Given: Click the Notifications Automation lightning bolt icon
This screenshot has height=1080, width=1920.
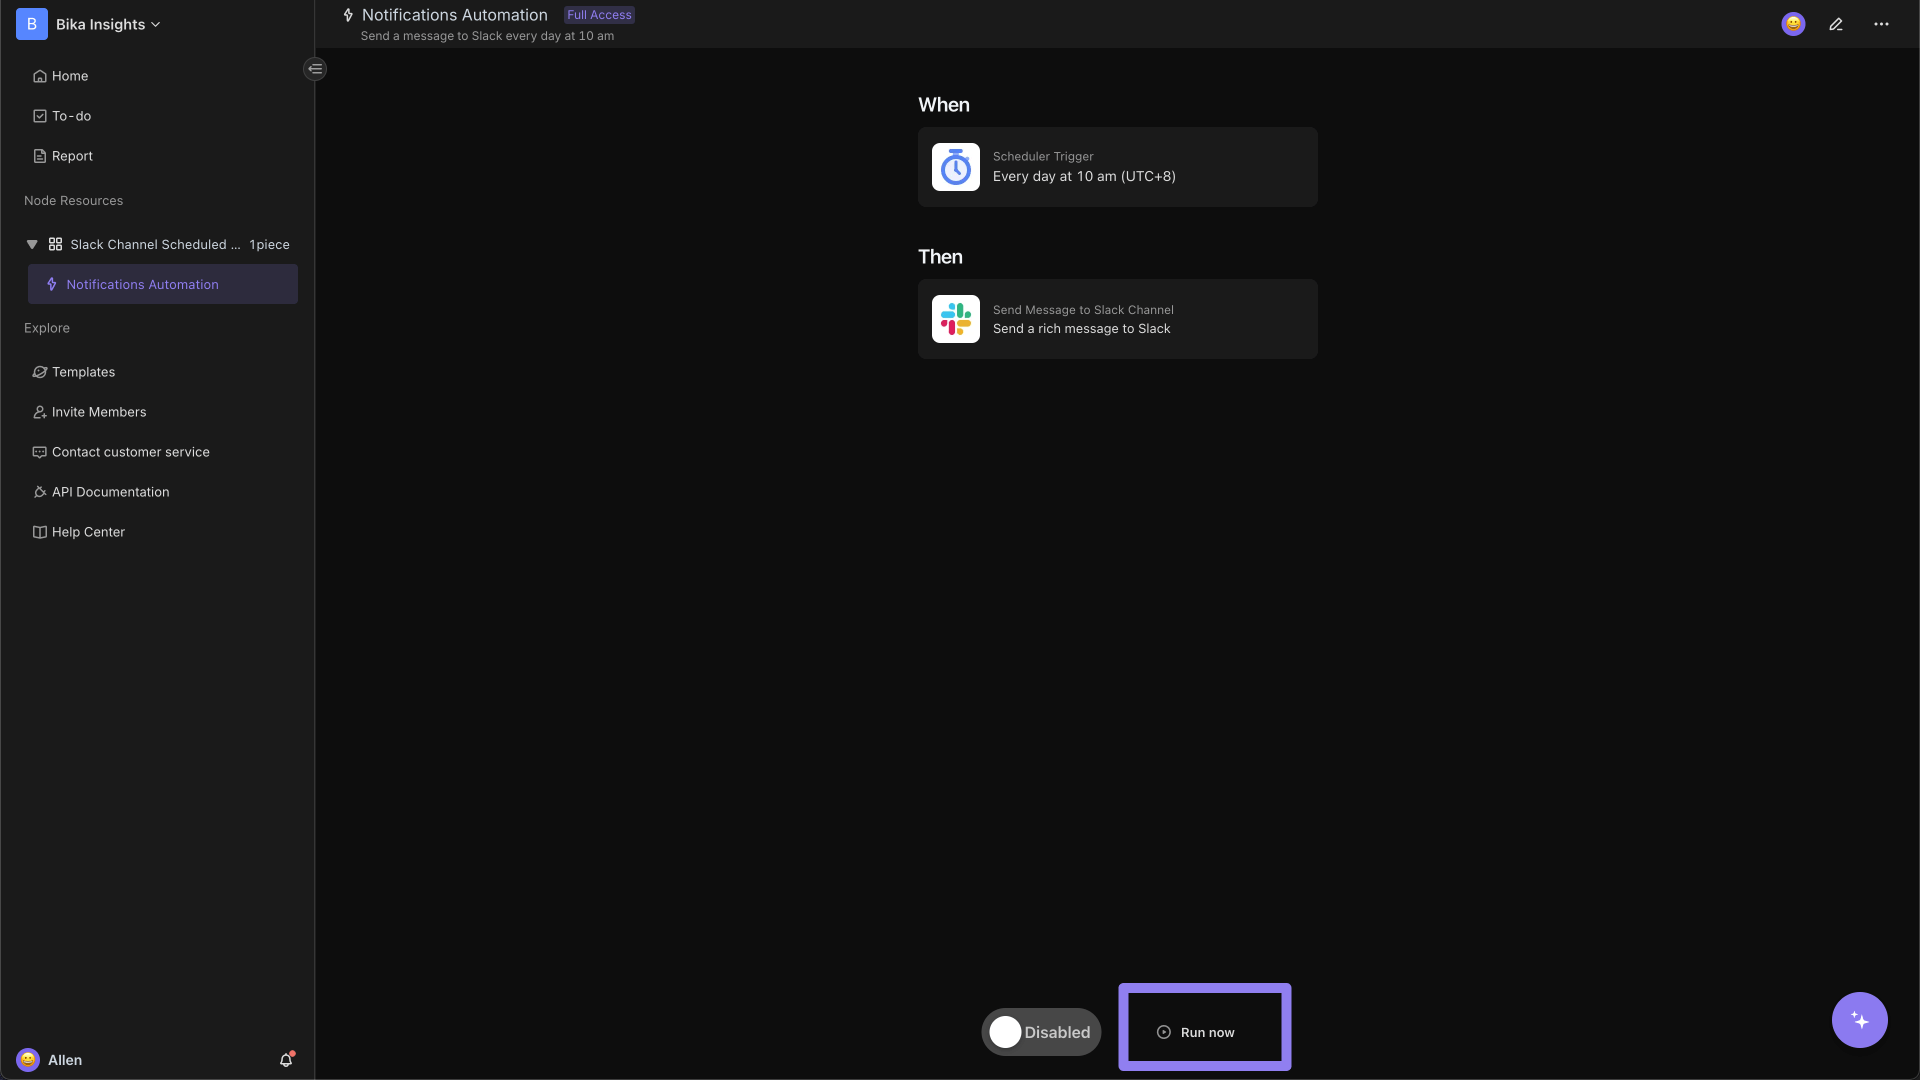Looking at the screenshot, I should tap(53, 284).
